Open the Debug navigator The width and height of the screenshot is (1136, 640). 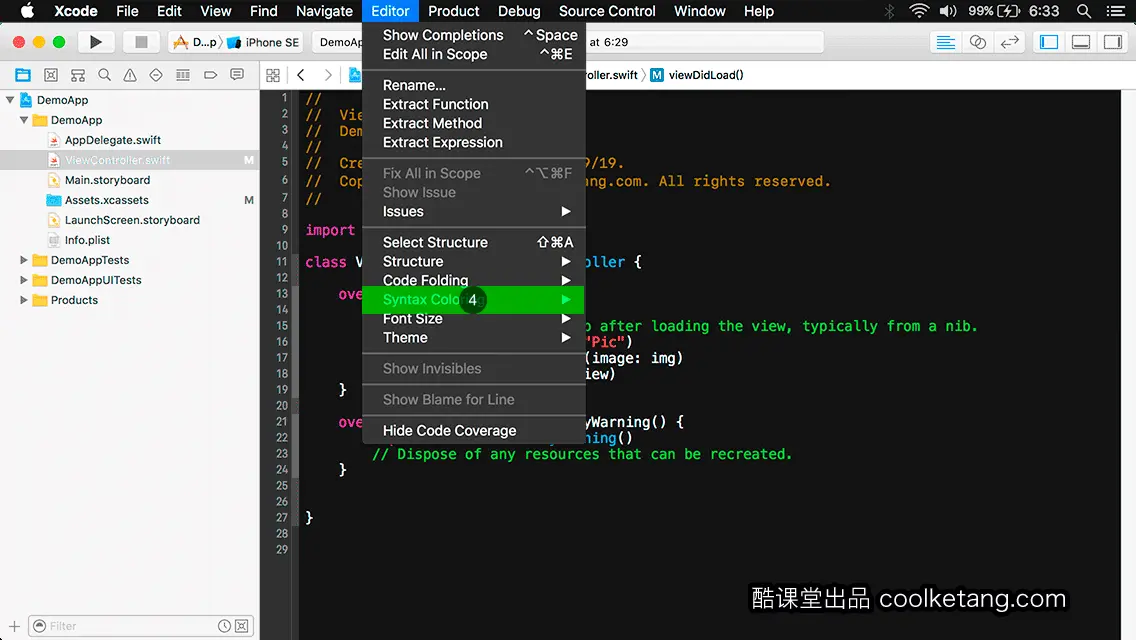coord(183,75)
